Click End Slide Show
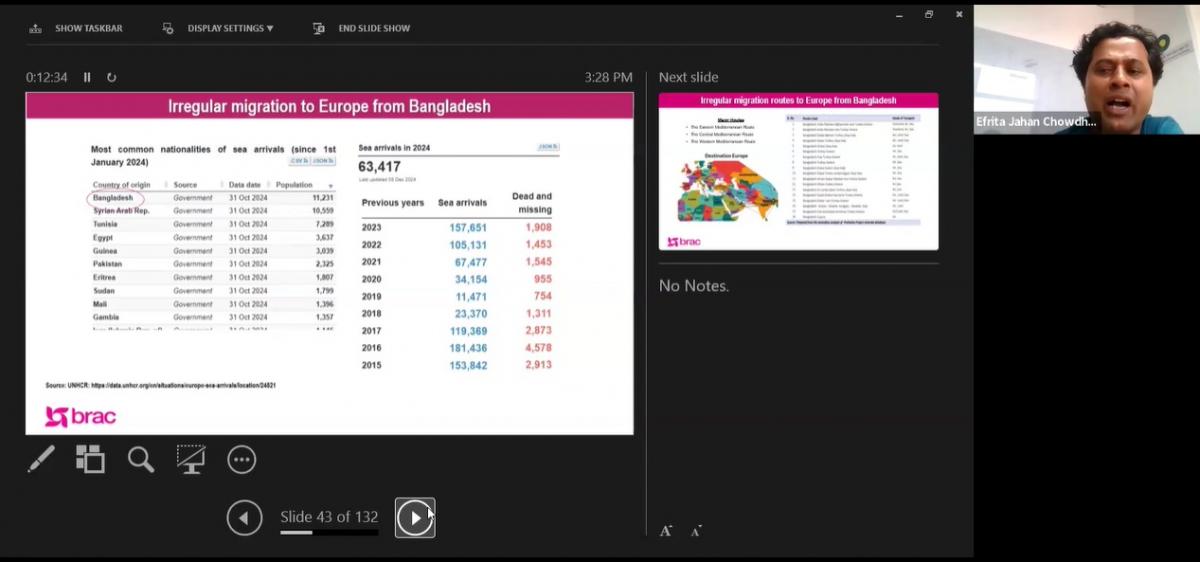Viewport: 1200px width, 562px height. 362,28
